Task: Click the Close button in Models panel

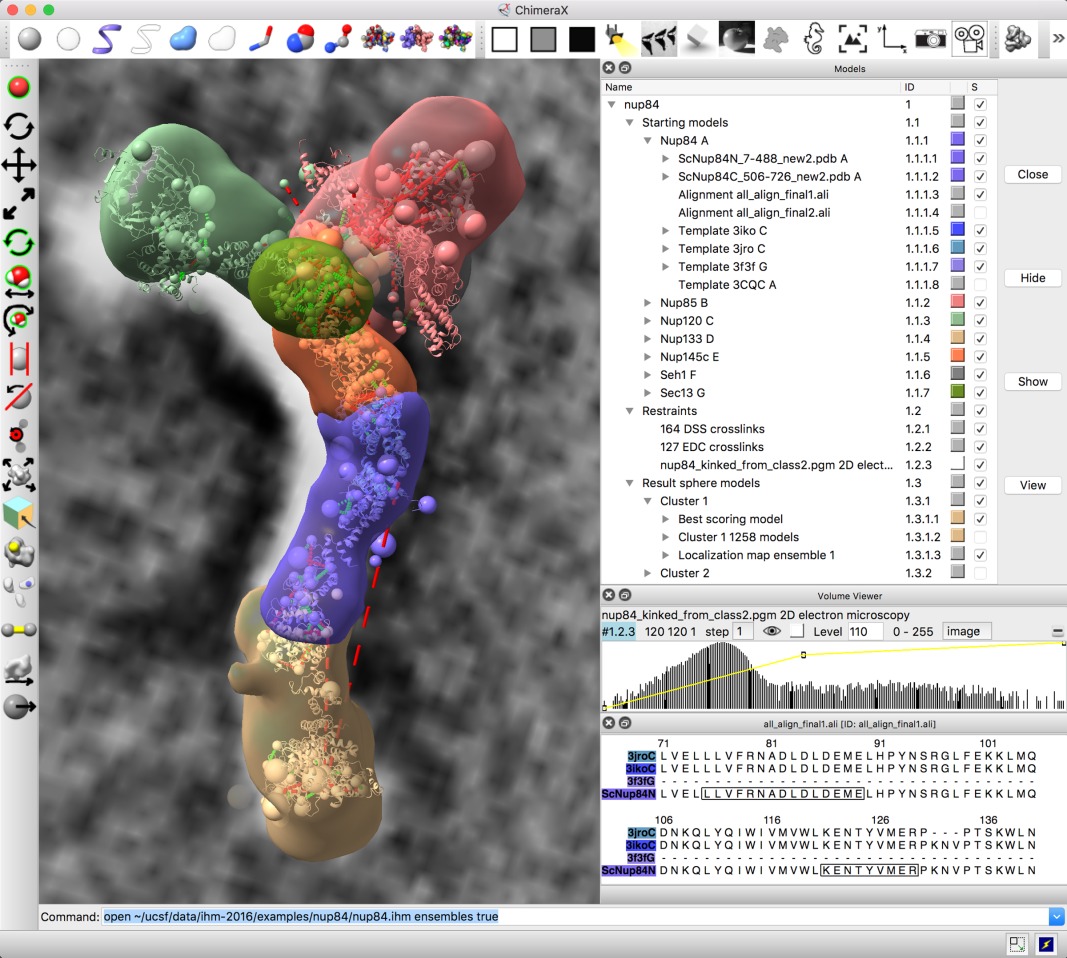Action: coord(1032,174)
